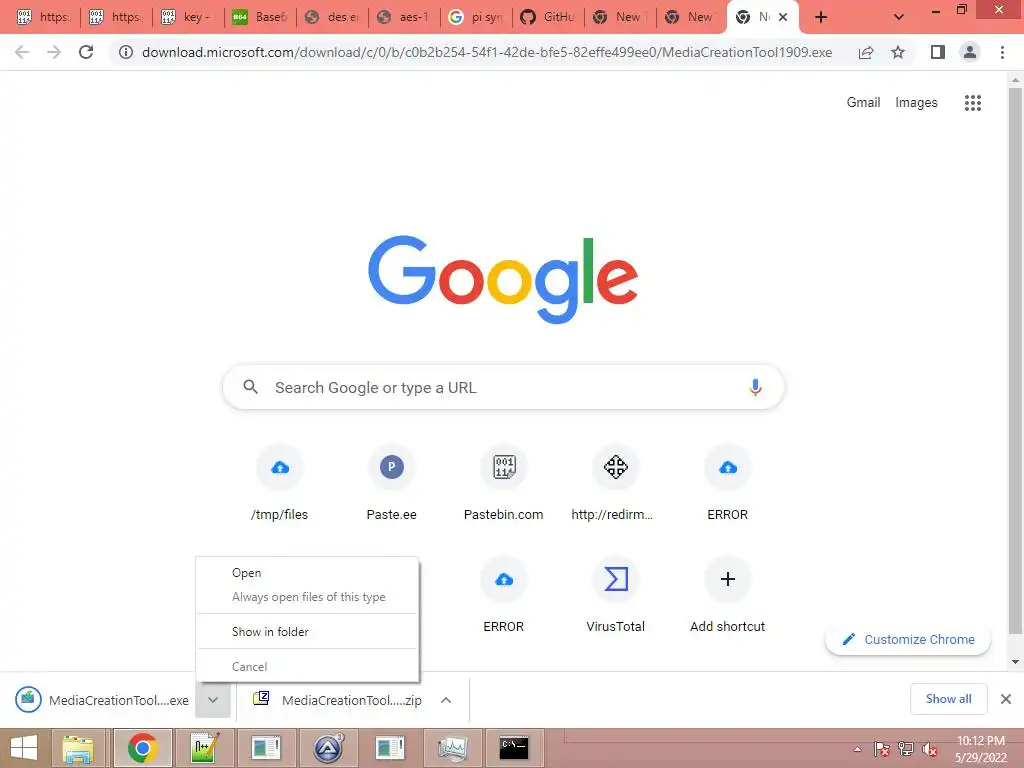Open the /tmp/files shortcut

coord(280,483)
